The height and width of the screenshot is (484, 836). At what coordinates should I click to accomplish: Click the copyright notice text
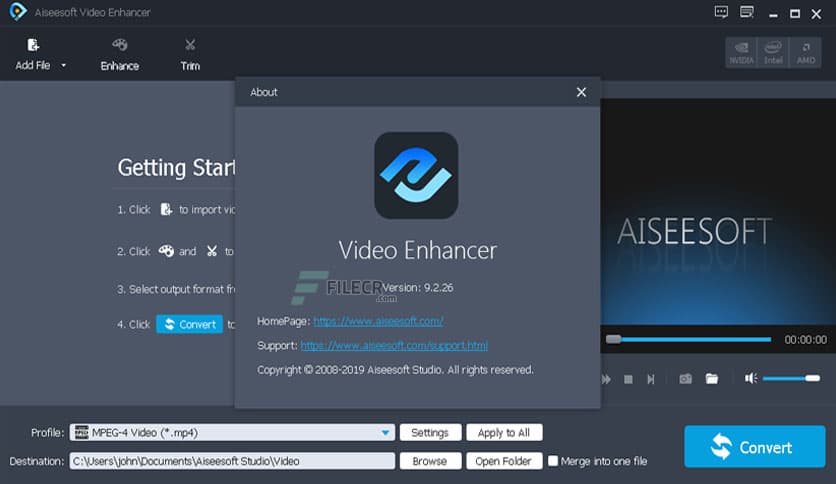click(395, 370)
